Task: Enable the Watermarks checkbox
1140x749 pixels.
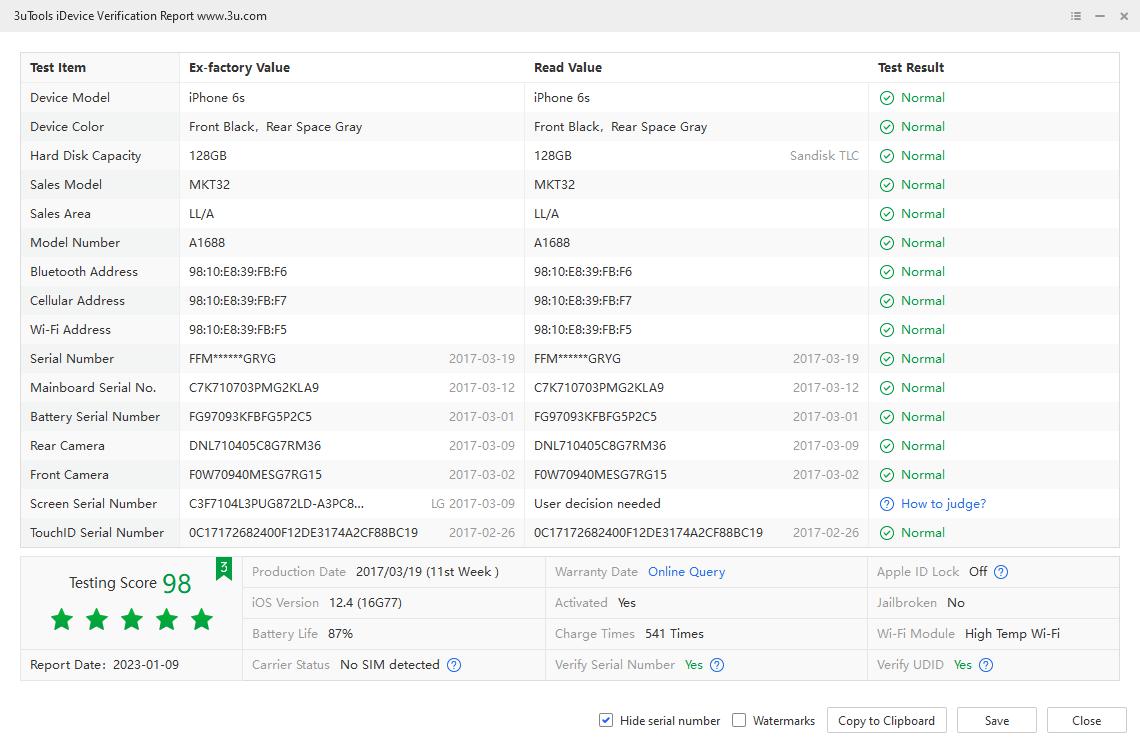Action: tap(739, 721)
